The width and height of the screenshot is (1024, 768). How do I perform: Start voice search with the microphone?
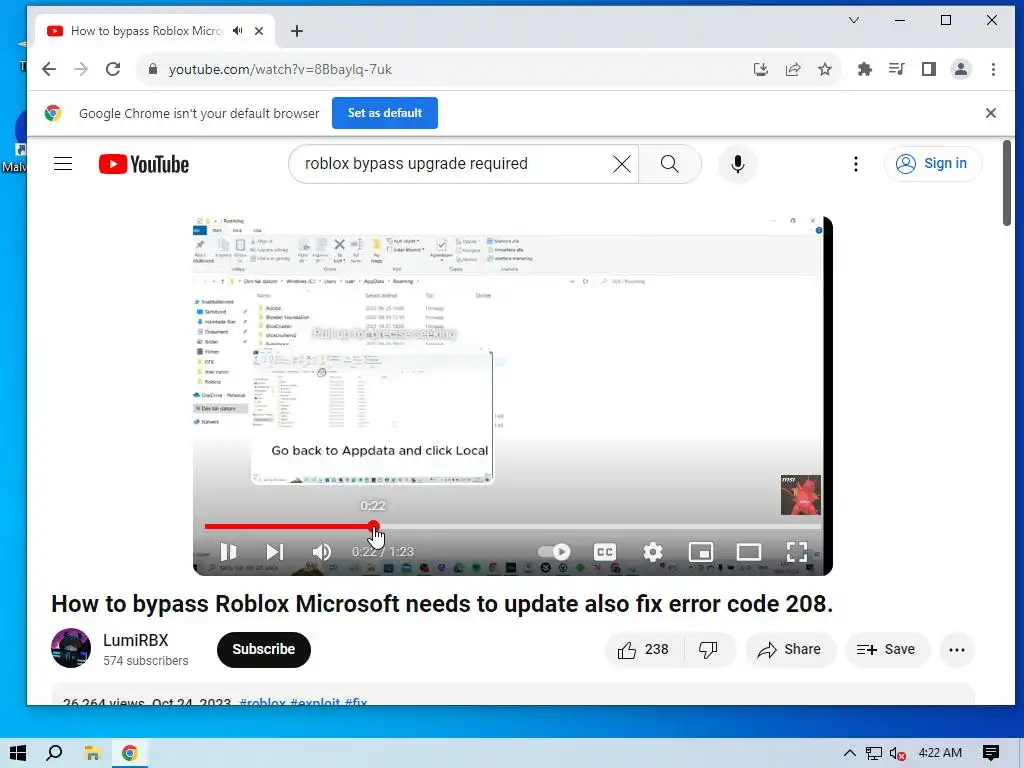pyautogui.click(x=738, y=164)
